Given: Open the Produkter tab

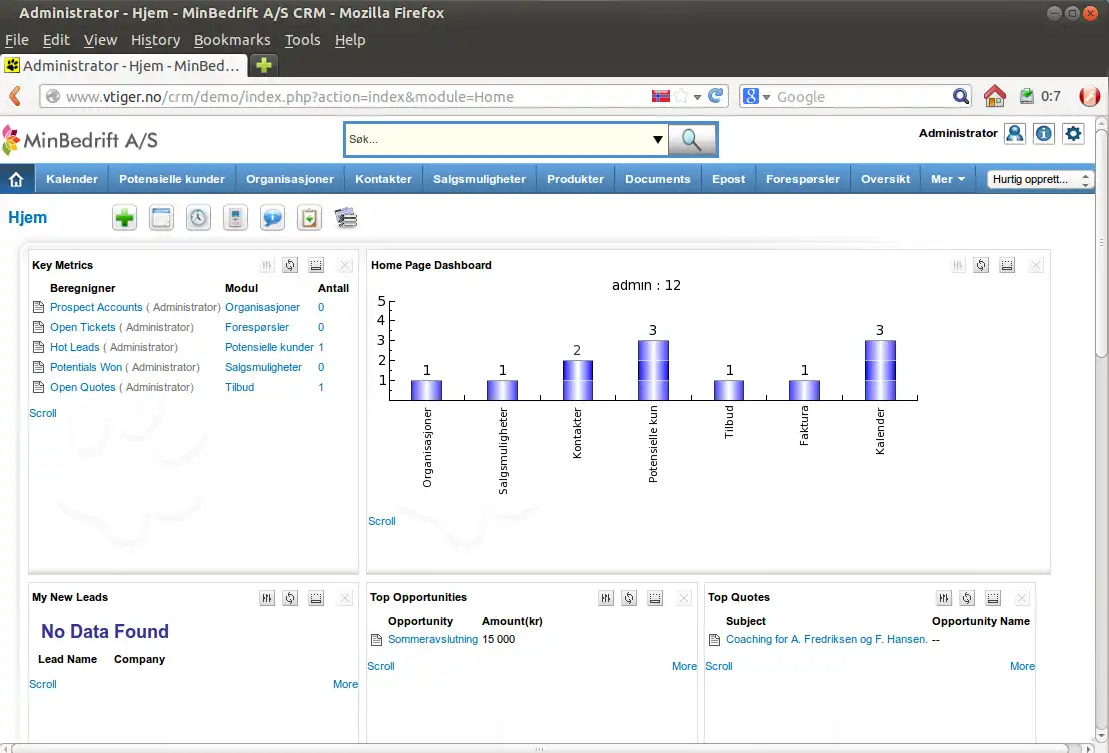Looking at the screenshot, I should [576, 180].
